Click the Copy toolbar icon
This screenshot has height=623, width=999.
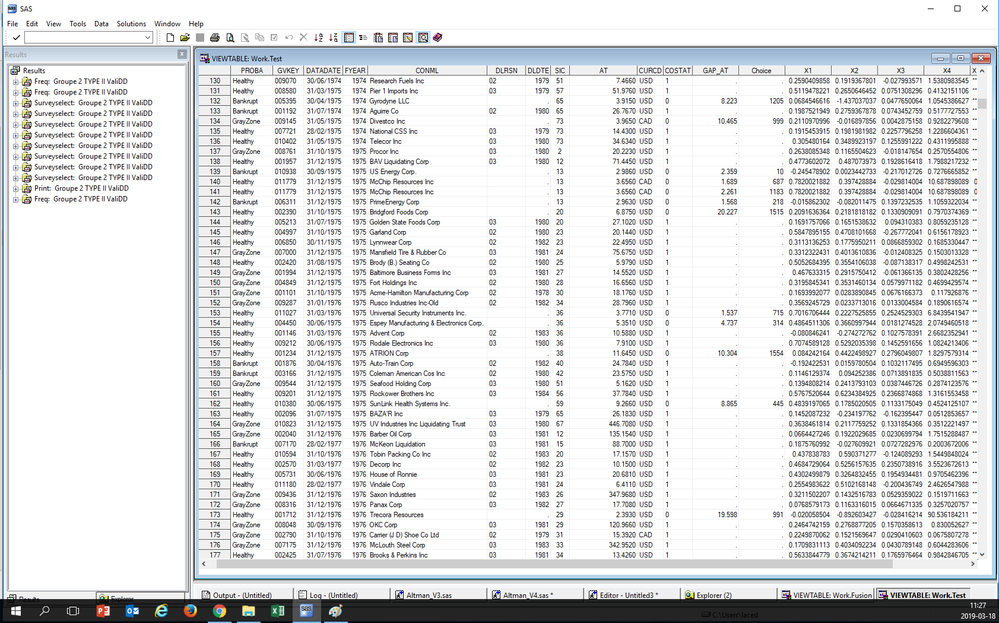coord(259,38)
